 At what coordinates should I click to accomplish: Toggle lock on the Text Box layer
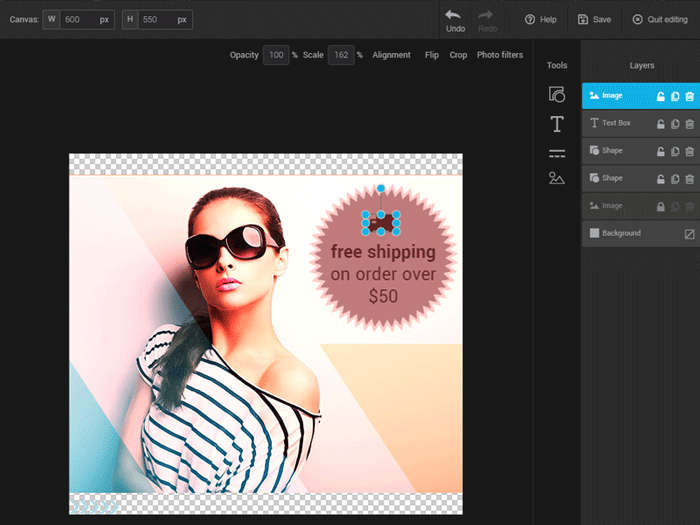(x=660, y=124)
